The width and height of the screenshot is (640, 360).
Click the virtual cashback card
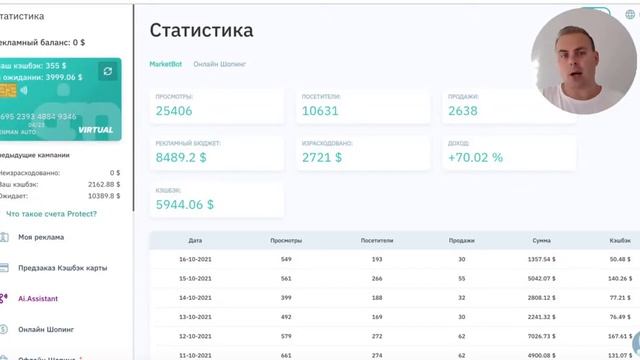pos(60,99)
